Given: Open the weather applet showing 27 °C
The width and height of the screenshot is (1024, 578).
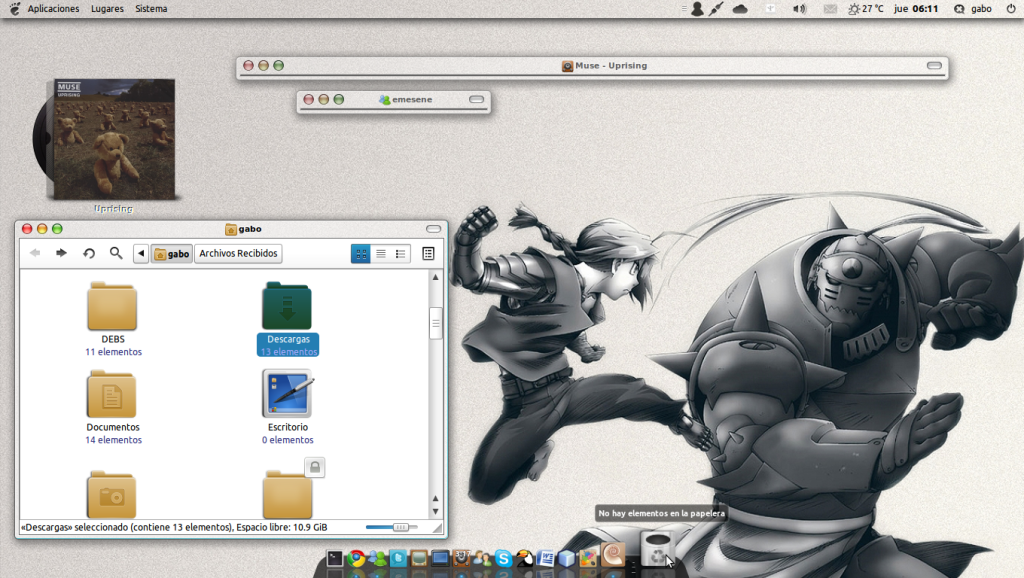Looking at the screenshot, I should click(x=865, y=8).
